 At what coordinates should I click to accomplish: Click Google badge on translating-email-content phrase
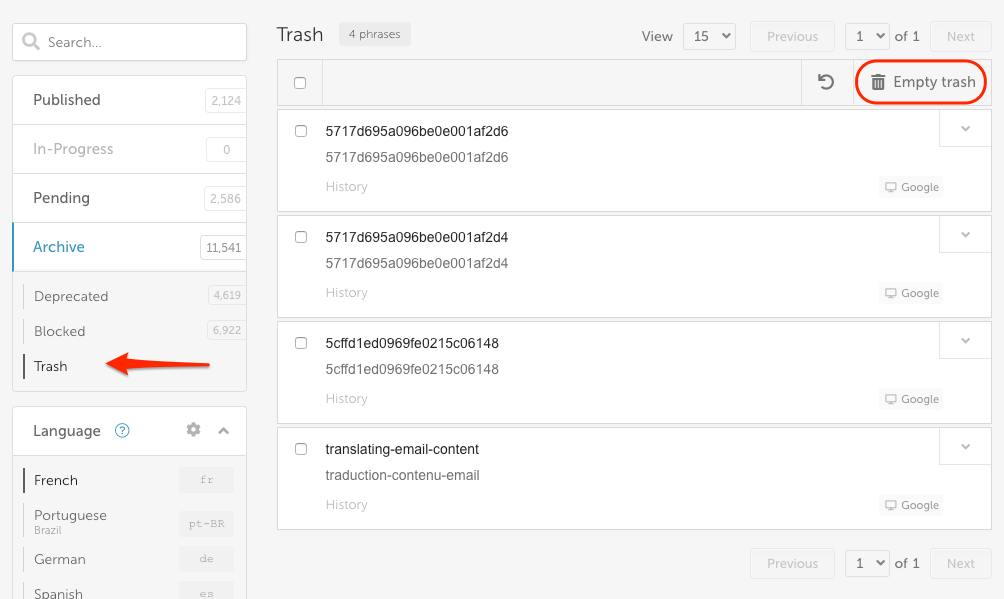[911, 505]
